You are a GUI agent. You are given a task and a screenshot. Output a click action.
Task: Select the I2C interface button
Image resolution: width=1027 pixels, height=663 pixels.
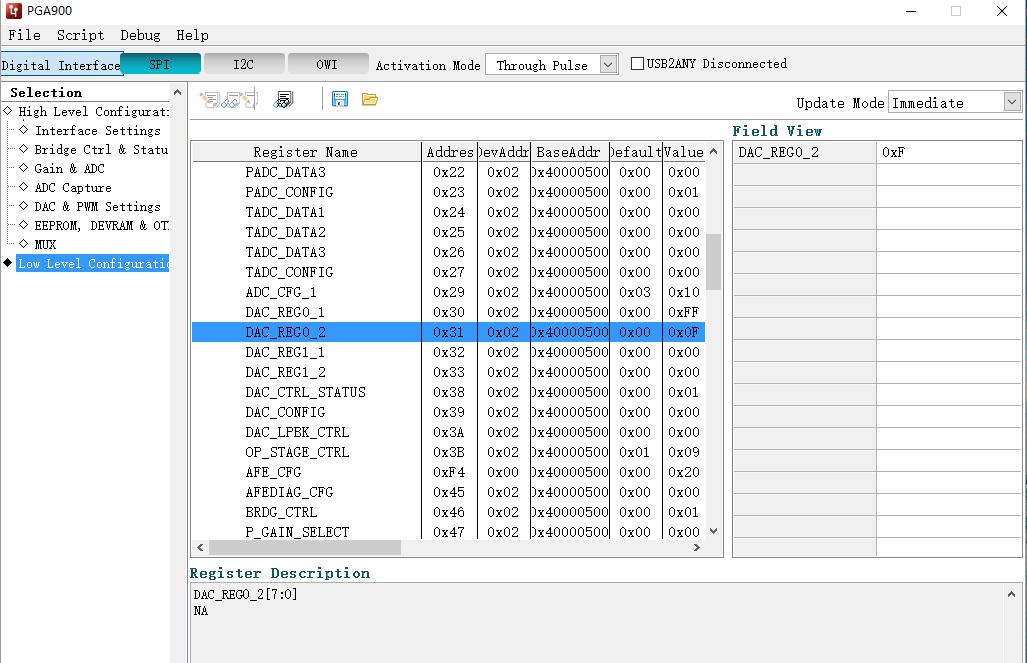click(x=244, y=64)
